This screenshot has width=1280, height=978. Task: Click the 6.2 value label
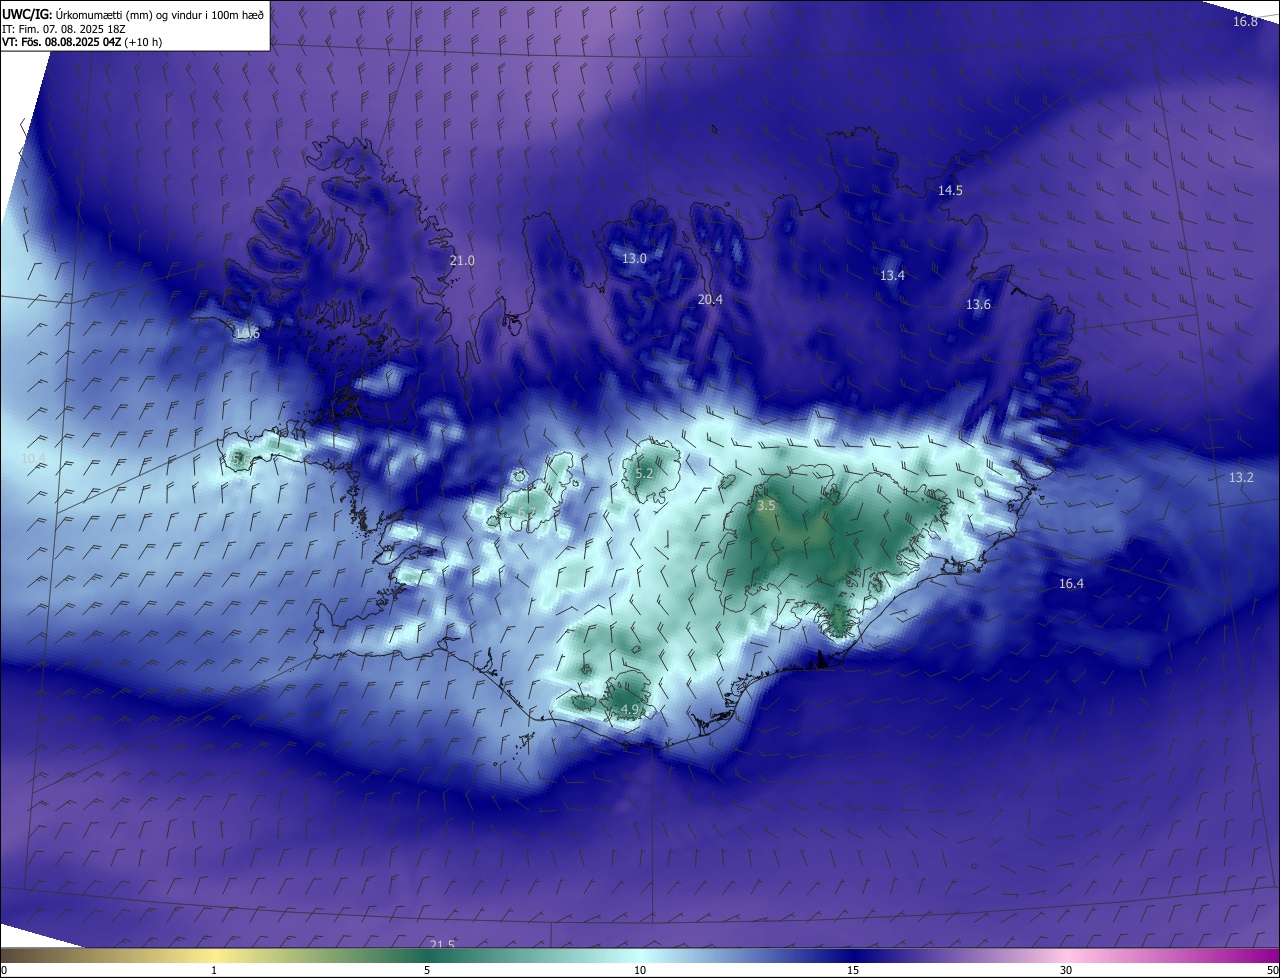coord(527,513)
